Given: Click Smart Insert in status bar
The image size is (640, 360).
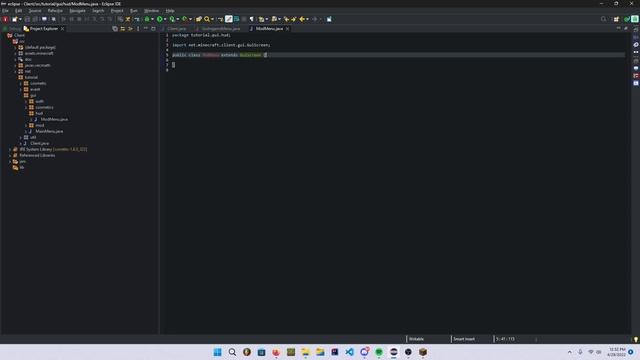Looking at the screenshot, I should click(464, 339).
